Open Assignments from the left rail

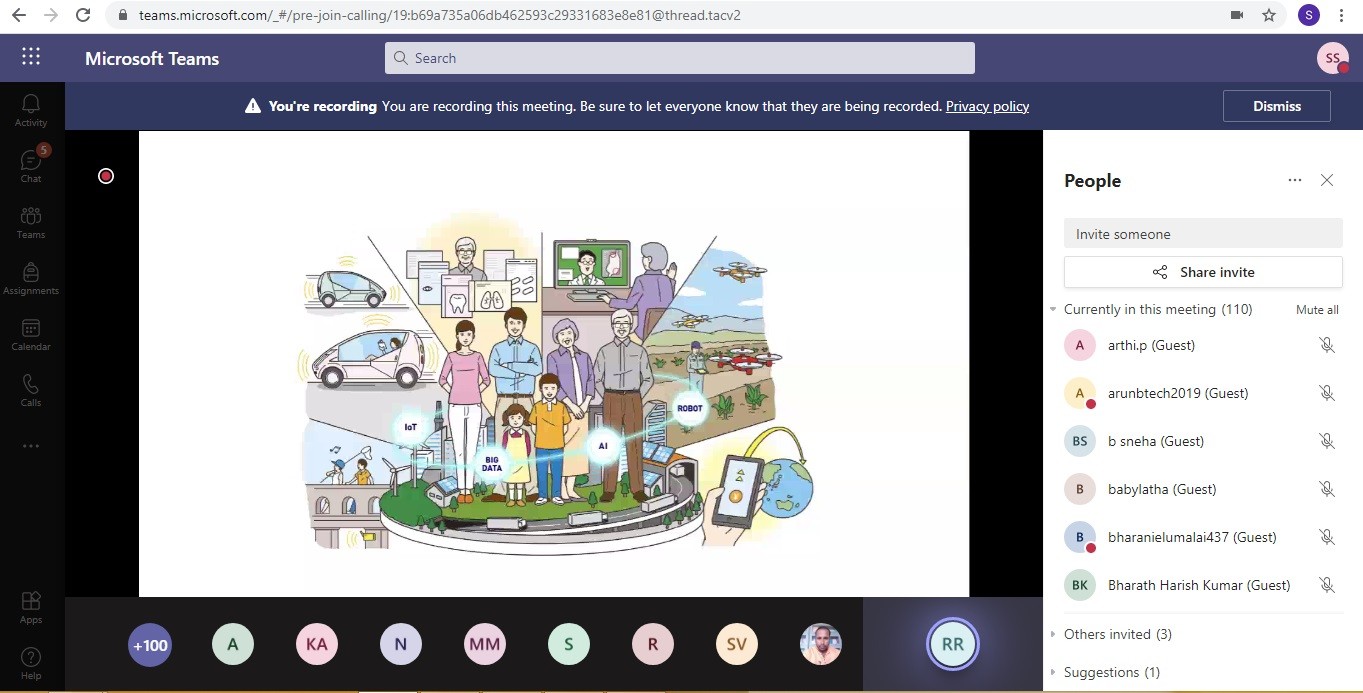click(x=31, y=277)
